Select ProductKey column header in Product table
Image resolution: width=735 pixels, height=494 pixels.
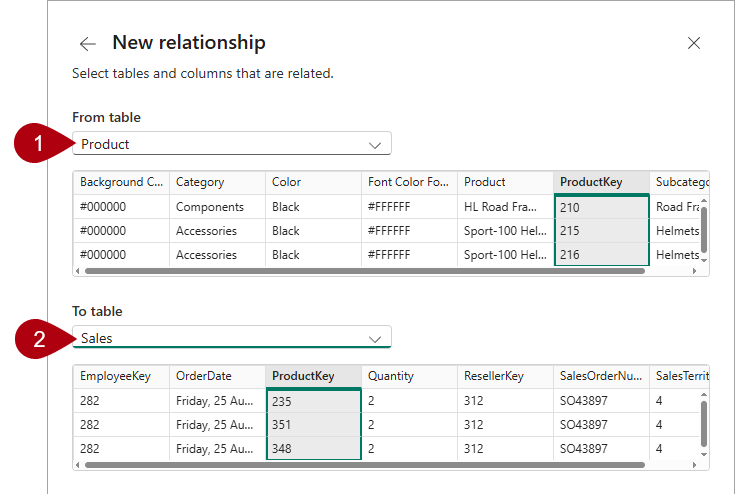tap(601, 182)
